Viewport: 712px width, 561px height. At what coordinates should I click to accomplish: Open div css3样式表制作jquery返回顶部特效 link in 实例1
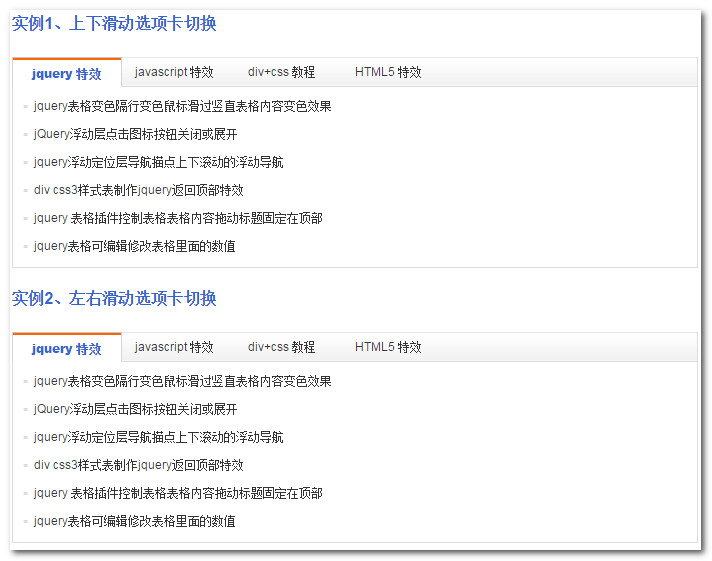(x=138, y=190)
